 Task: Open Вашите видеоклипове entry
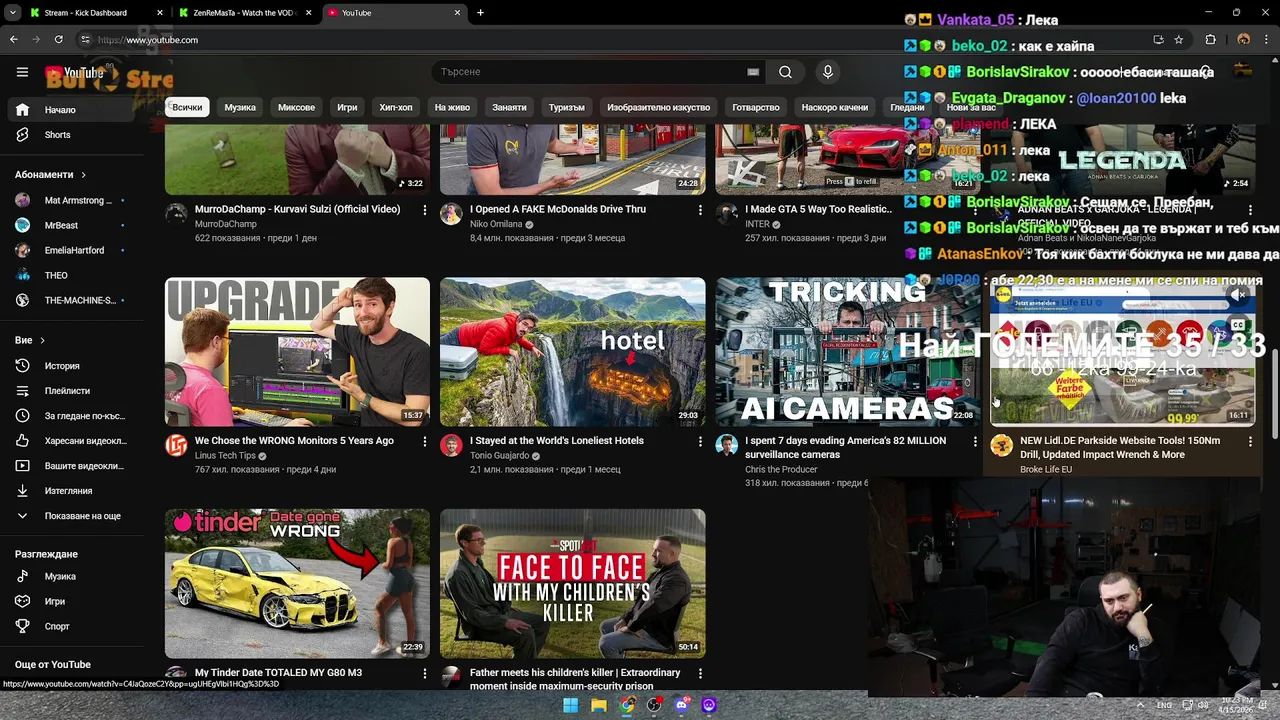[x=70, y=466]
